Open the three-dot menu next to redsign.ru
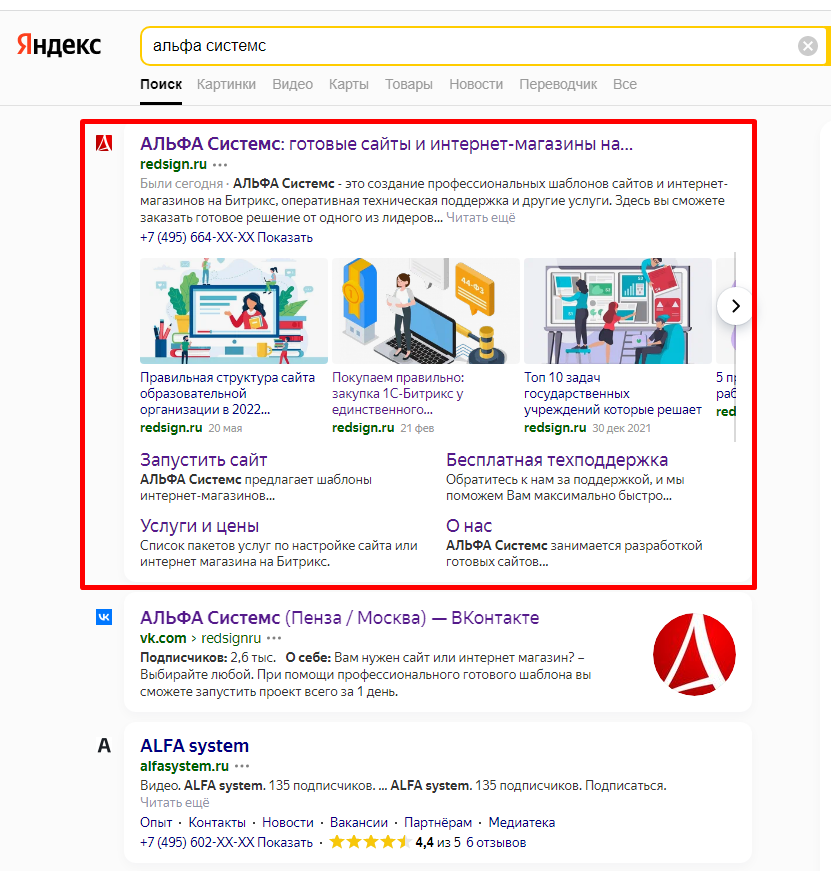The height and width of the screenshot is (871, 831). tap(220, 165)
